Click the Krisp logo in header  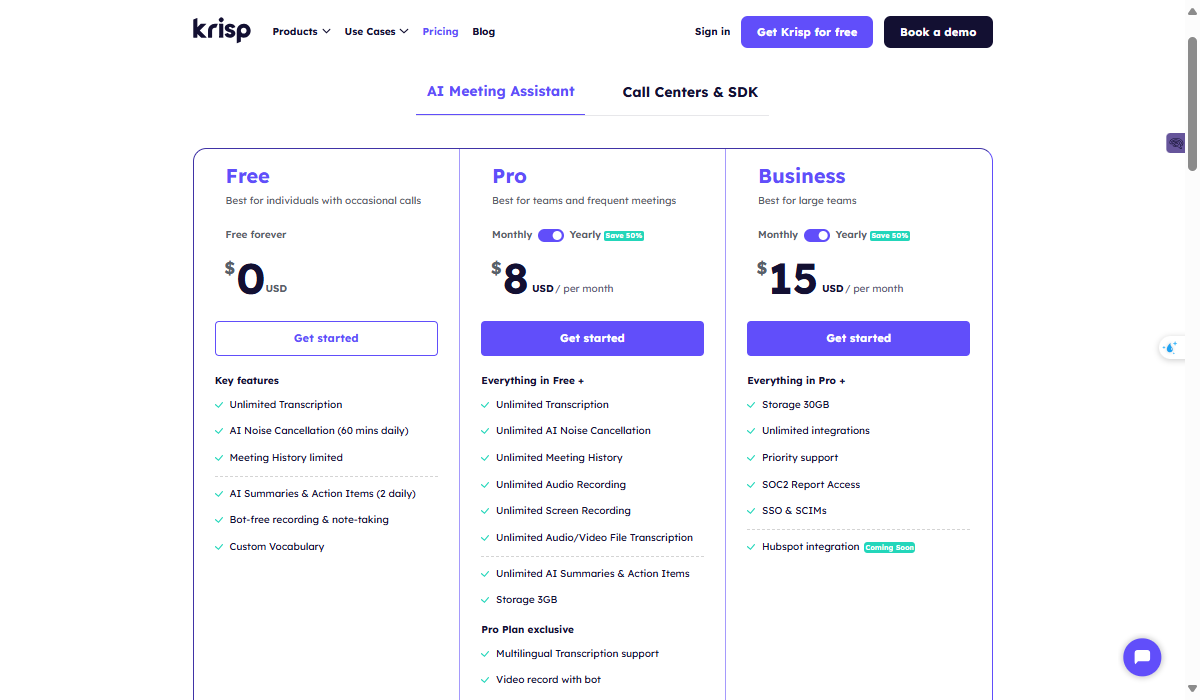221,30
